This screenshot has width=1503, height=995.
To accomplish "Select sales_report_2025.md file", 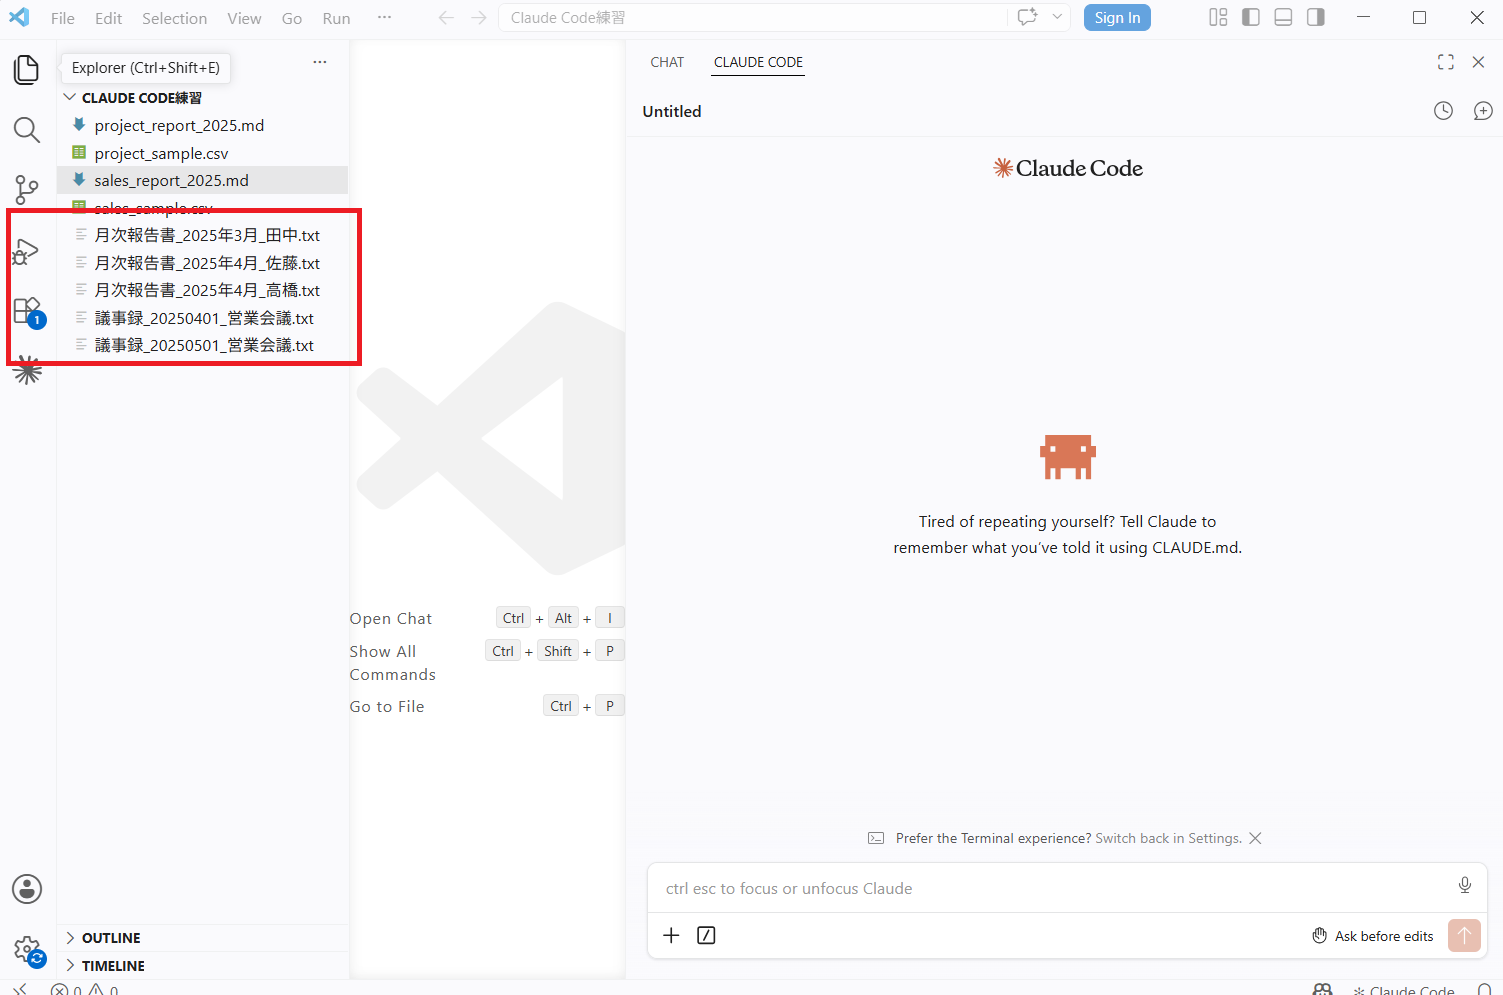I will tap(203, 180).
